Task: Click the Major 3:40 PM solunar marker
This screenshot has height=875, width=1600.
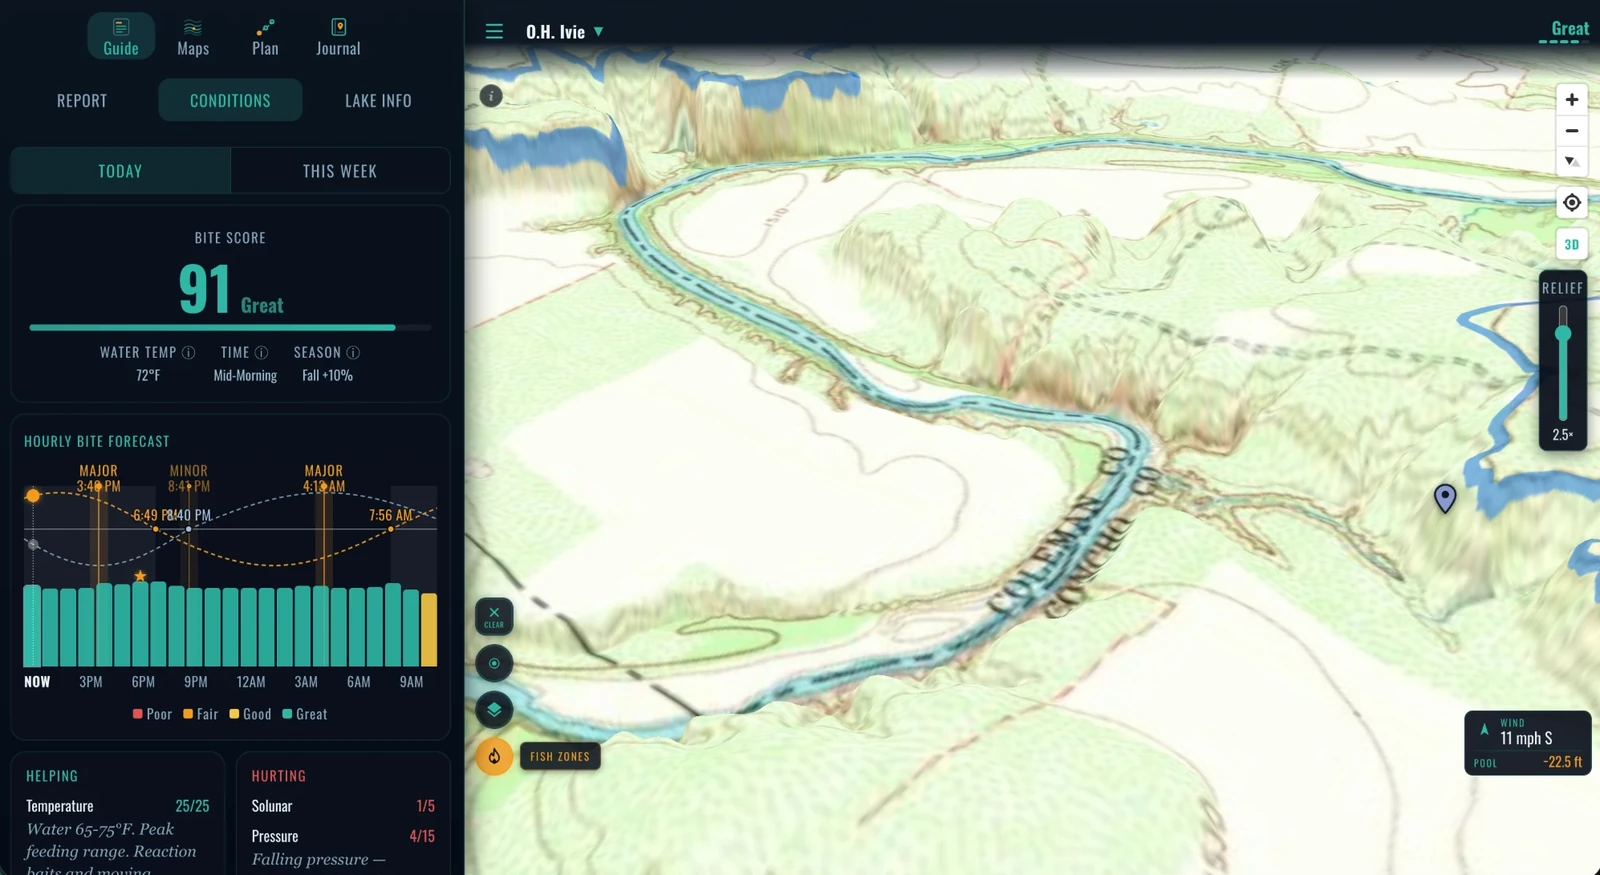Action: (98, 478)
